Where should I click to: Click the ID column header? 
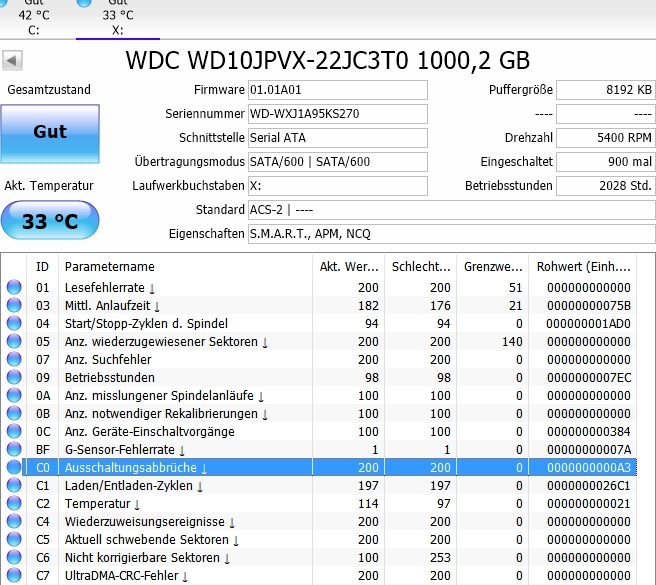(42, 267)
